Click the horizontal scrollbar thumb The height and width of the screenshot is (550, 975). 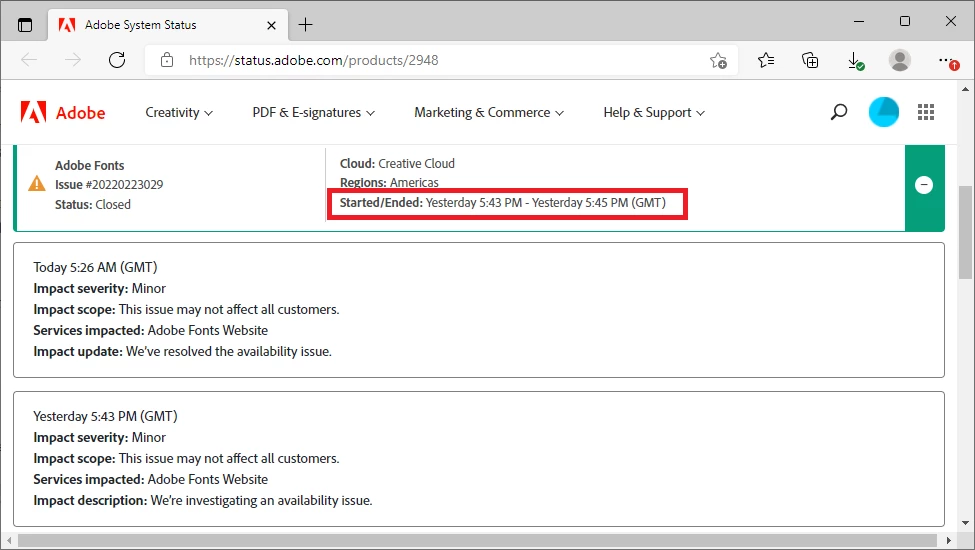point(478,540)
